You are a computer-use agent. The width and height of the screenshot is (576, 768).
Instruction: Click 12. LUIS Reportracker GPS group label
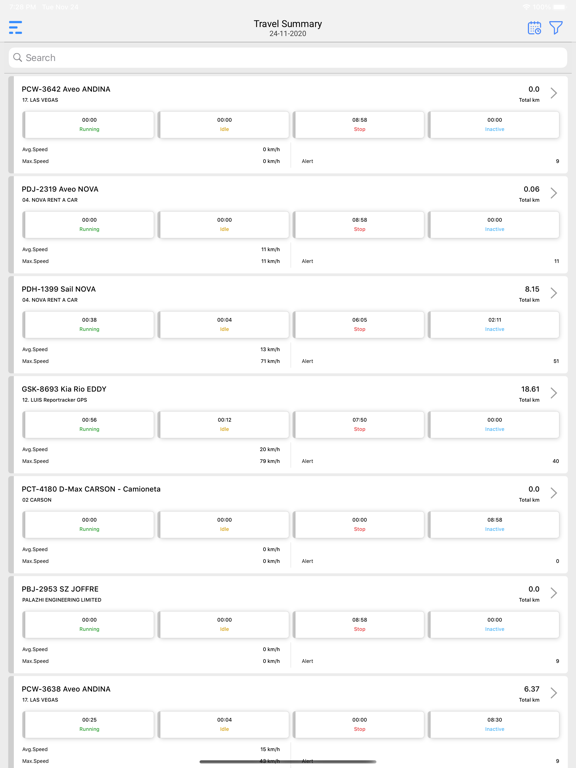(54, 400)
